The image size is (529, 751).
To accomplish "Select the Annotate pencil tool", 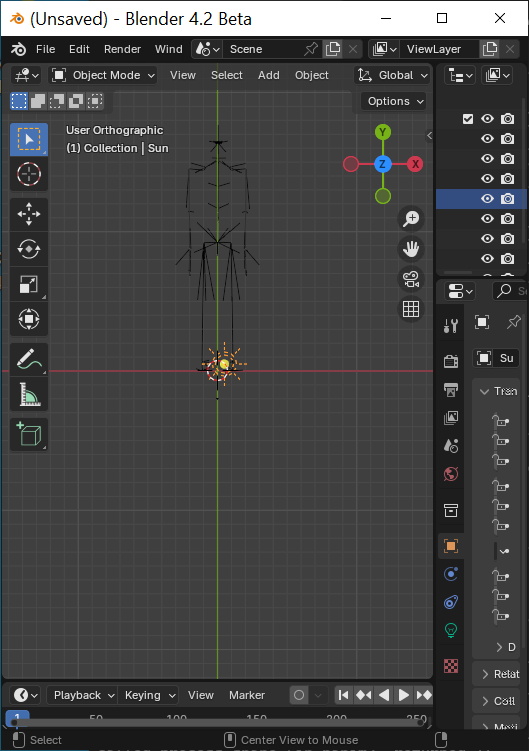I will coord(29,359).
